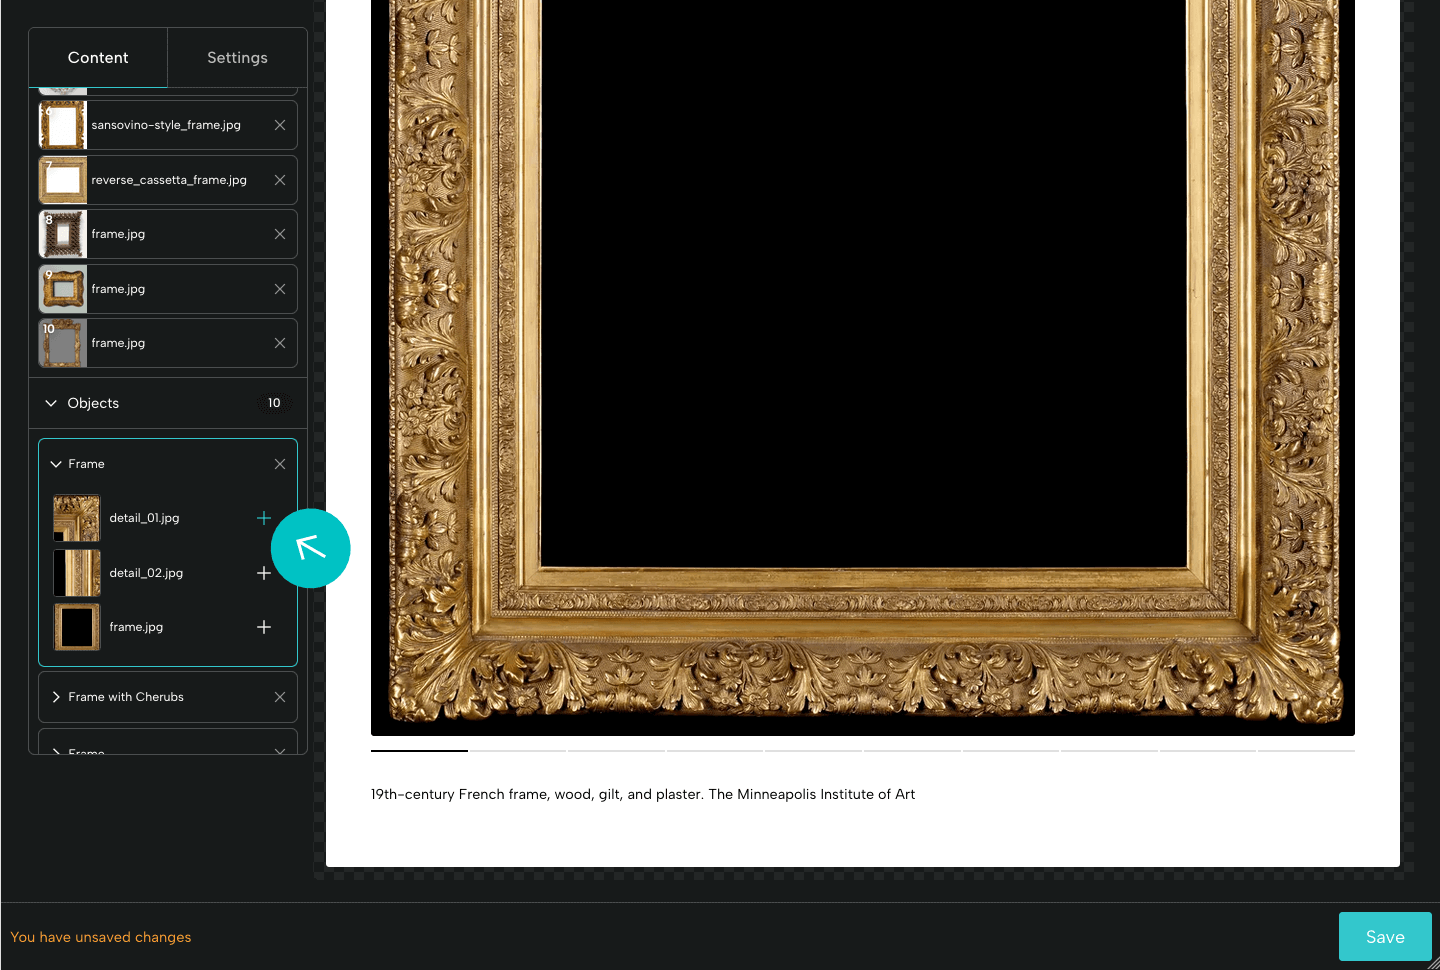
Task: Switch to the Settings tab
Action: [x=237, y=57]
